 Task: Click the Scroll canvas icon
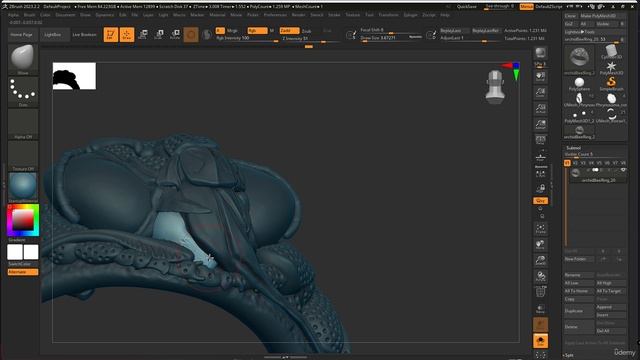click(x=540, y=77)
